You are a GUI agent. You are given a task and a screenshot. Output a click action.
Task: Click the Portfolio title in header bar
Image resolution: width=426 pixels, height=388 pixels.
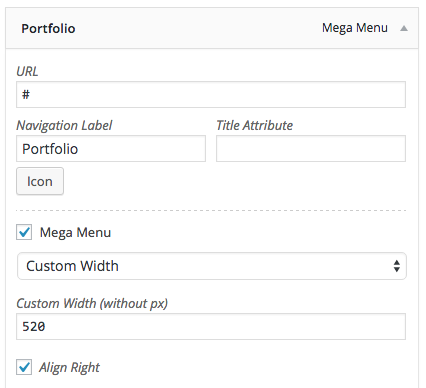[x=48, y=29]
